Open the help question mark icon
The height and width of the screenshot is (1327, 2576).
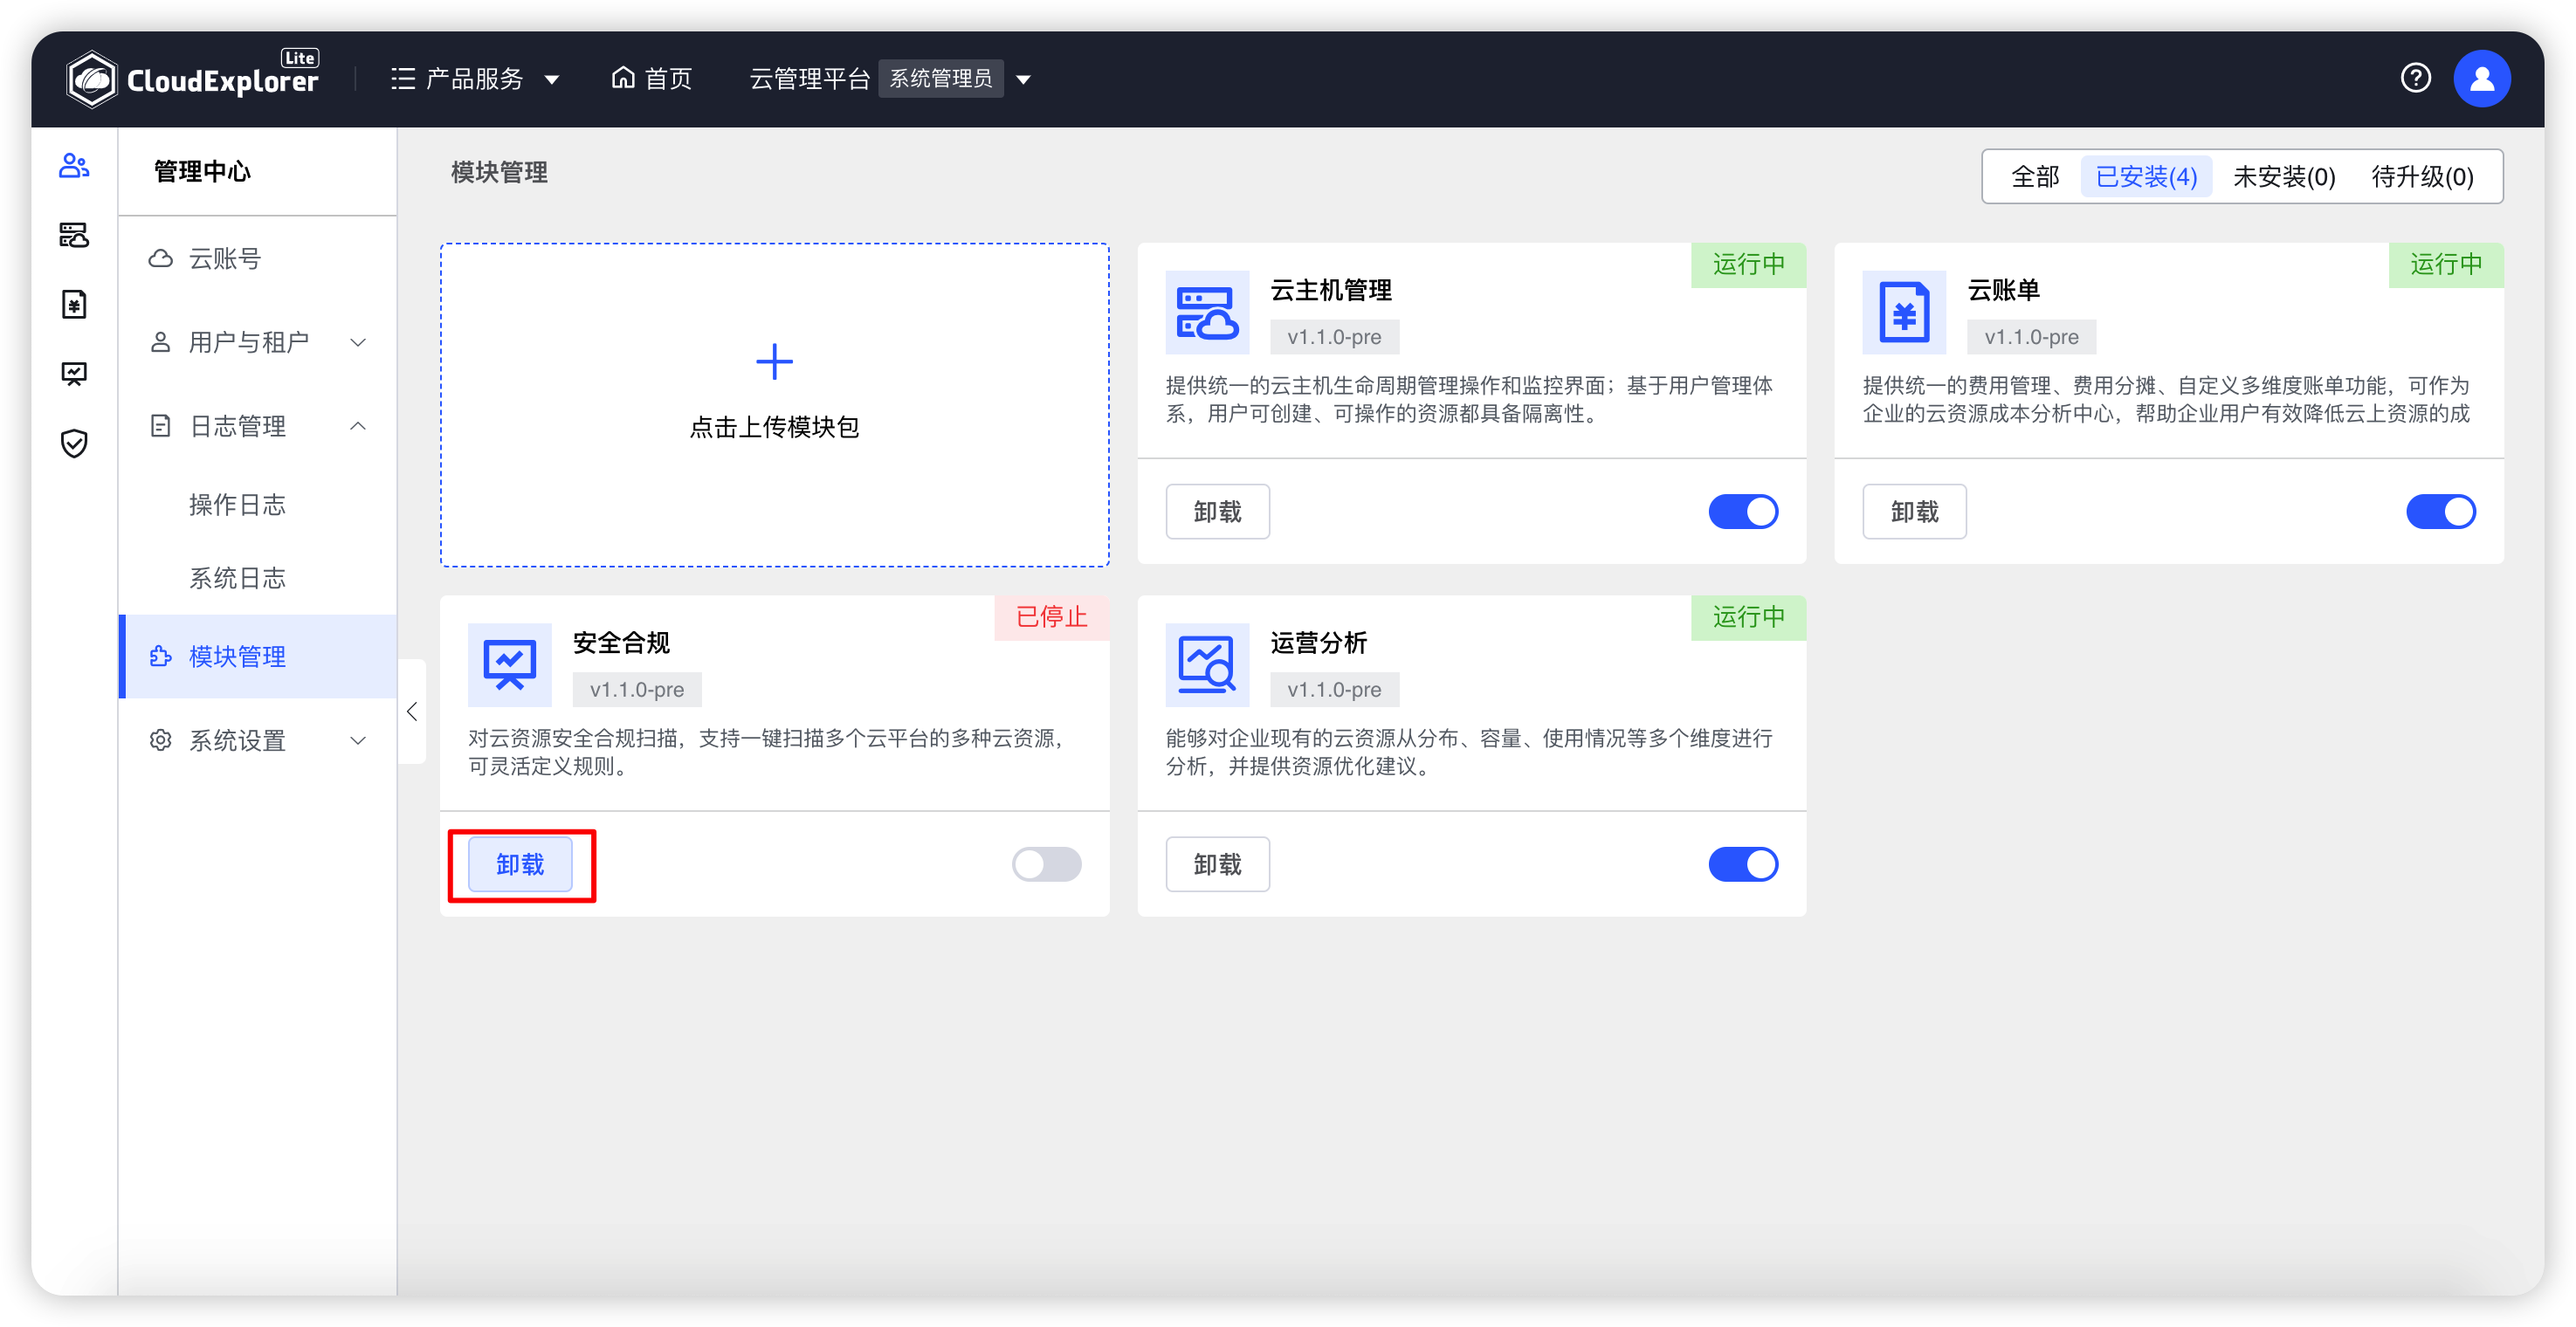pos(2415,78)
